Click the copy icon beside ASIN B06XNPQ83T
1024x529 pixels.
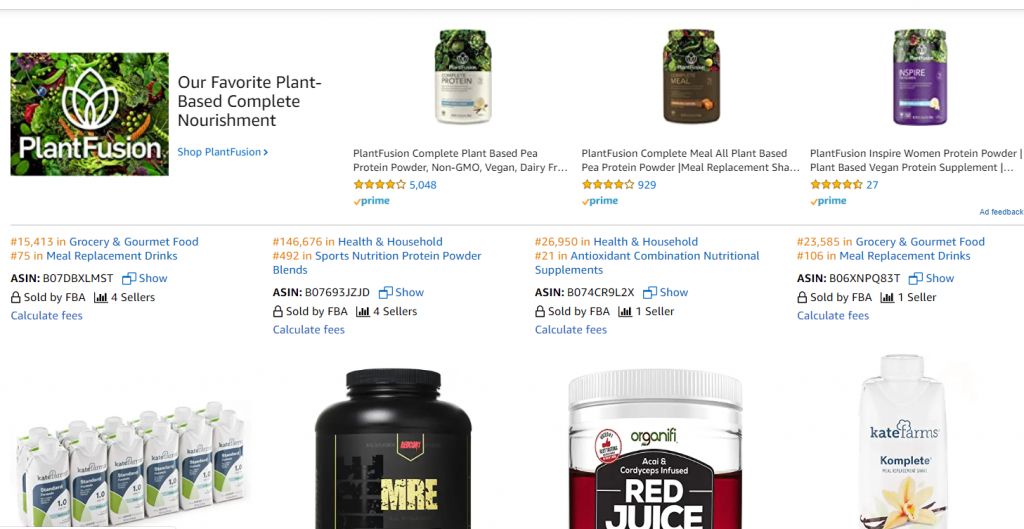(916, 278)
